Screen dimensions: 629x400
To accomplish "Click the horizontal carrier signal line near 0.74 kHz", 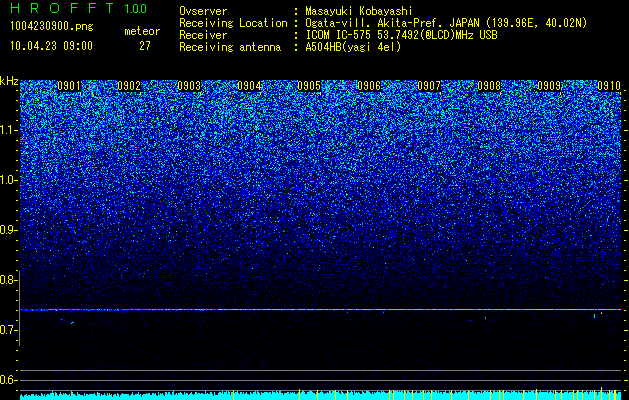I will pos(320,310).
